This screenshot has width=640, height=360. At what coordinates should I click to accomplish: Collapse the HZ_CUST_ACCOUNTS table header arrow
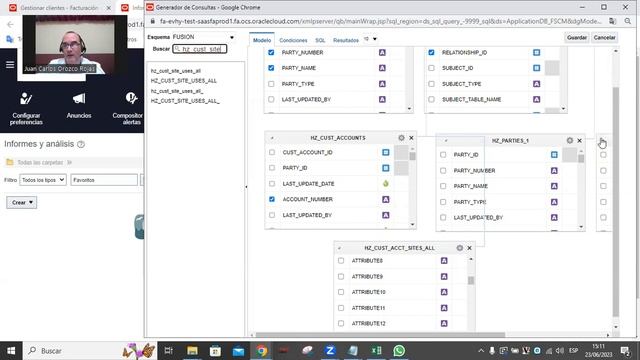(272, 138)
